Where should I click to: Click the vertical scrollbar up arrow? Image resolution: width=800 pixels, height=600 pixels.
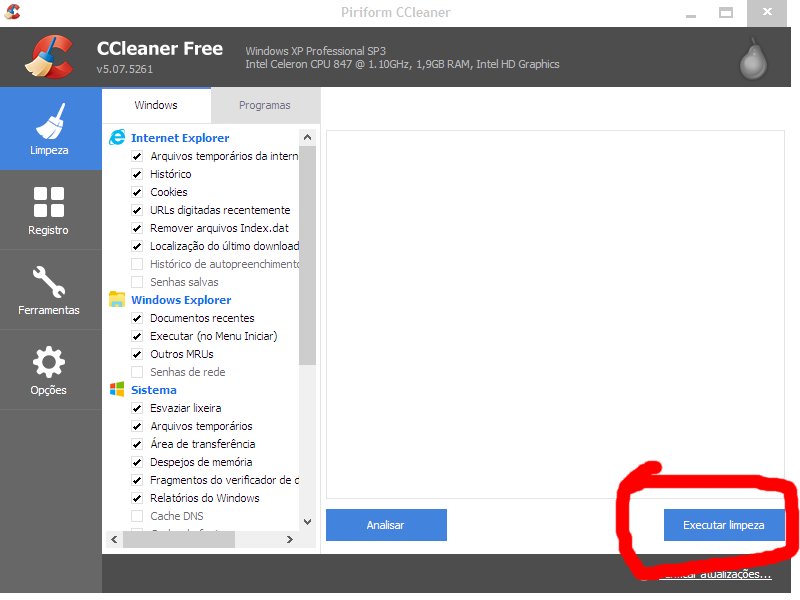click(308, 136)
